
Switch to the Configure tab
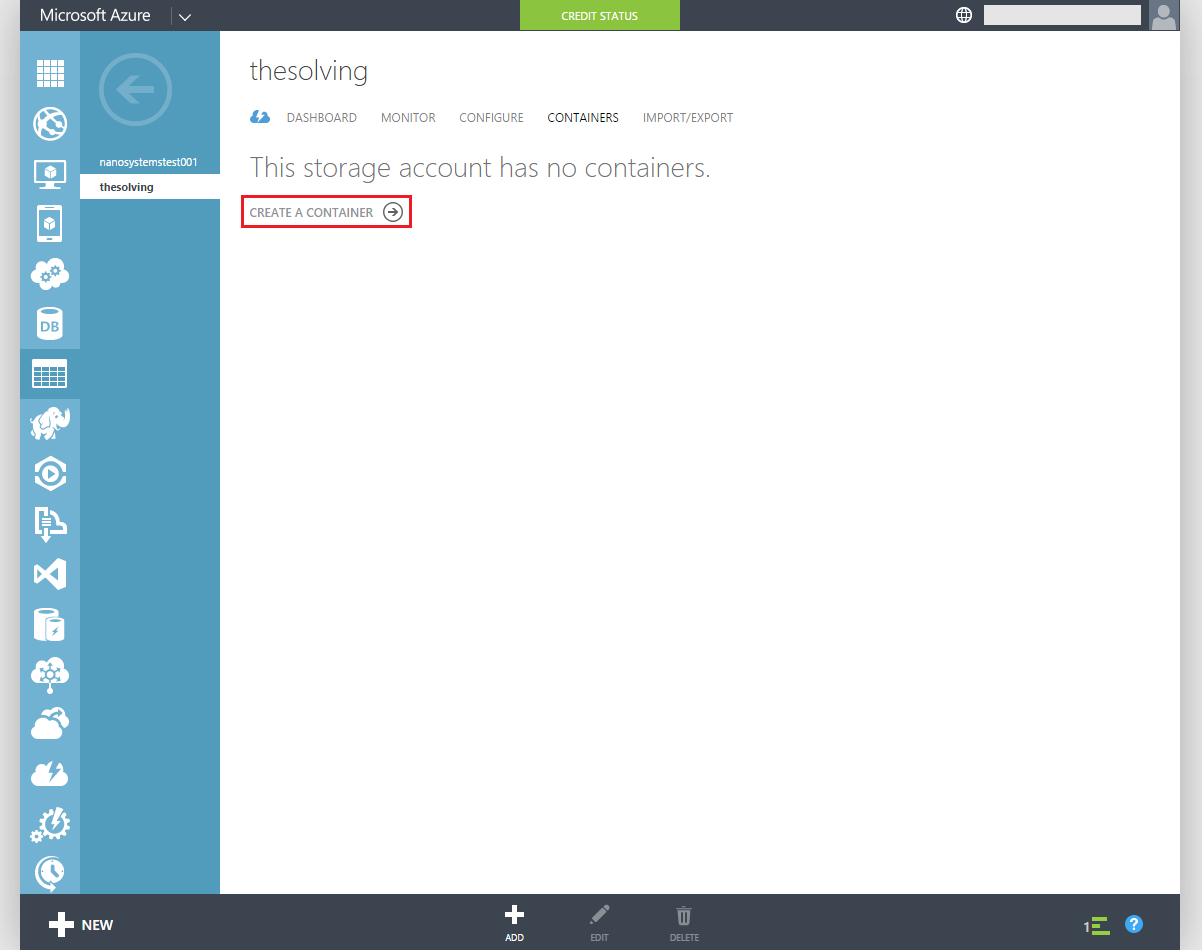coord(491,118)
